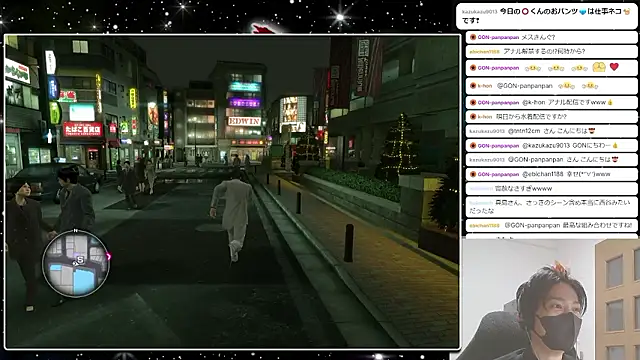Click the pink arrow marker on minimap edge
The image size is (640, 360).
coord(109,256)
